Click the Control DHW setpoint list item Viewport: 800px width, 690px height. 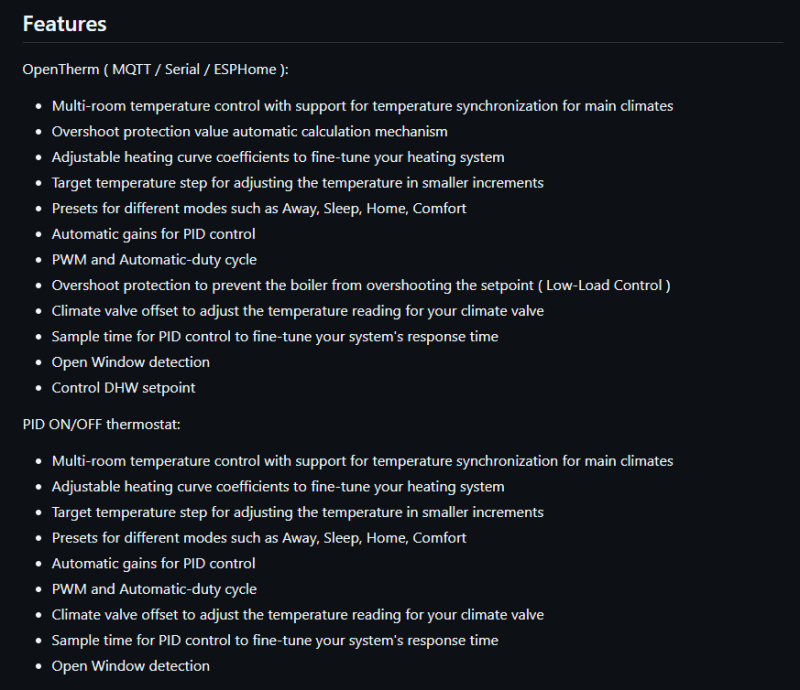(123, 388)
